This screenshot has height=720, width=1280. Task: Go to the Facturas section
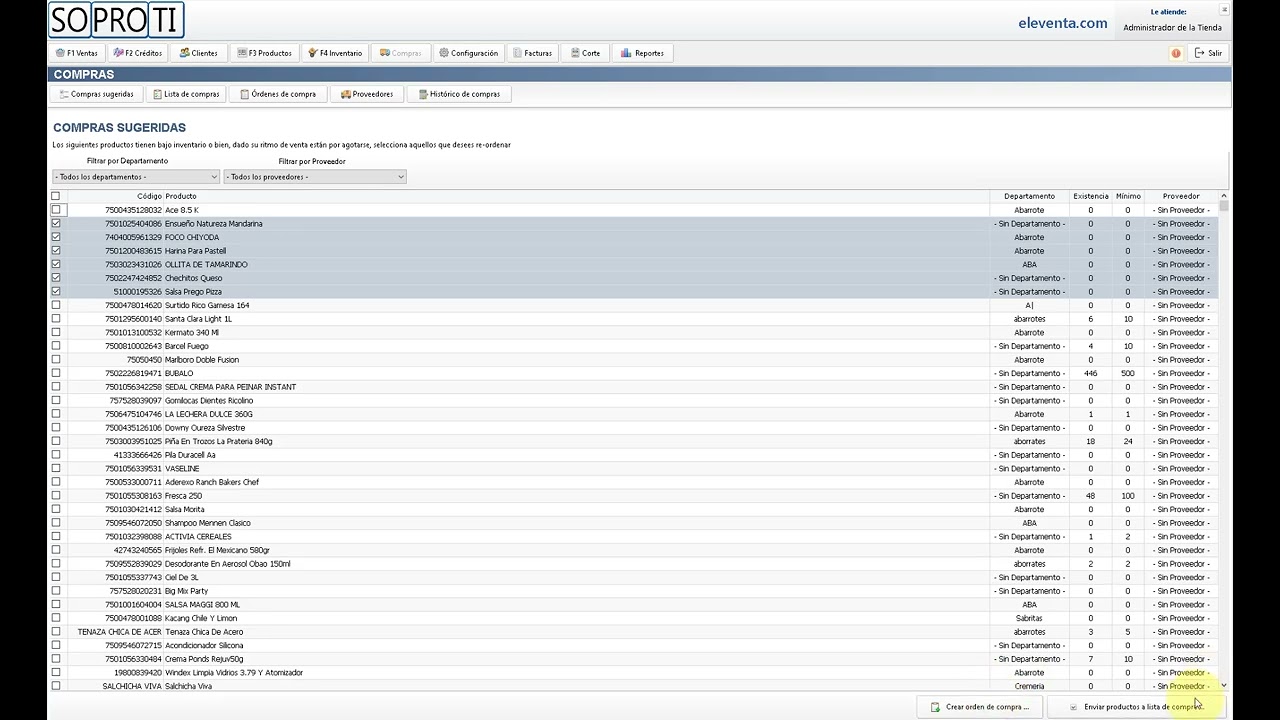click(x=532, y=53)
